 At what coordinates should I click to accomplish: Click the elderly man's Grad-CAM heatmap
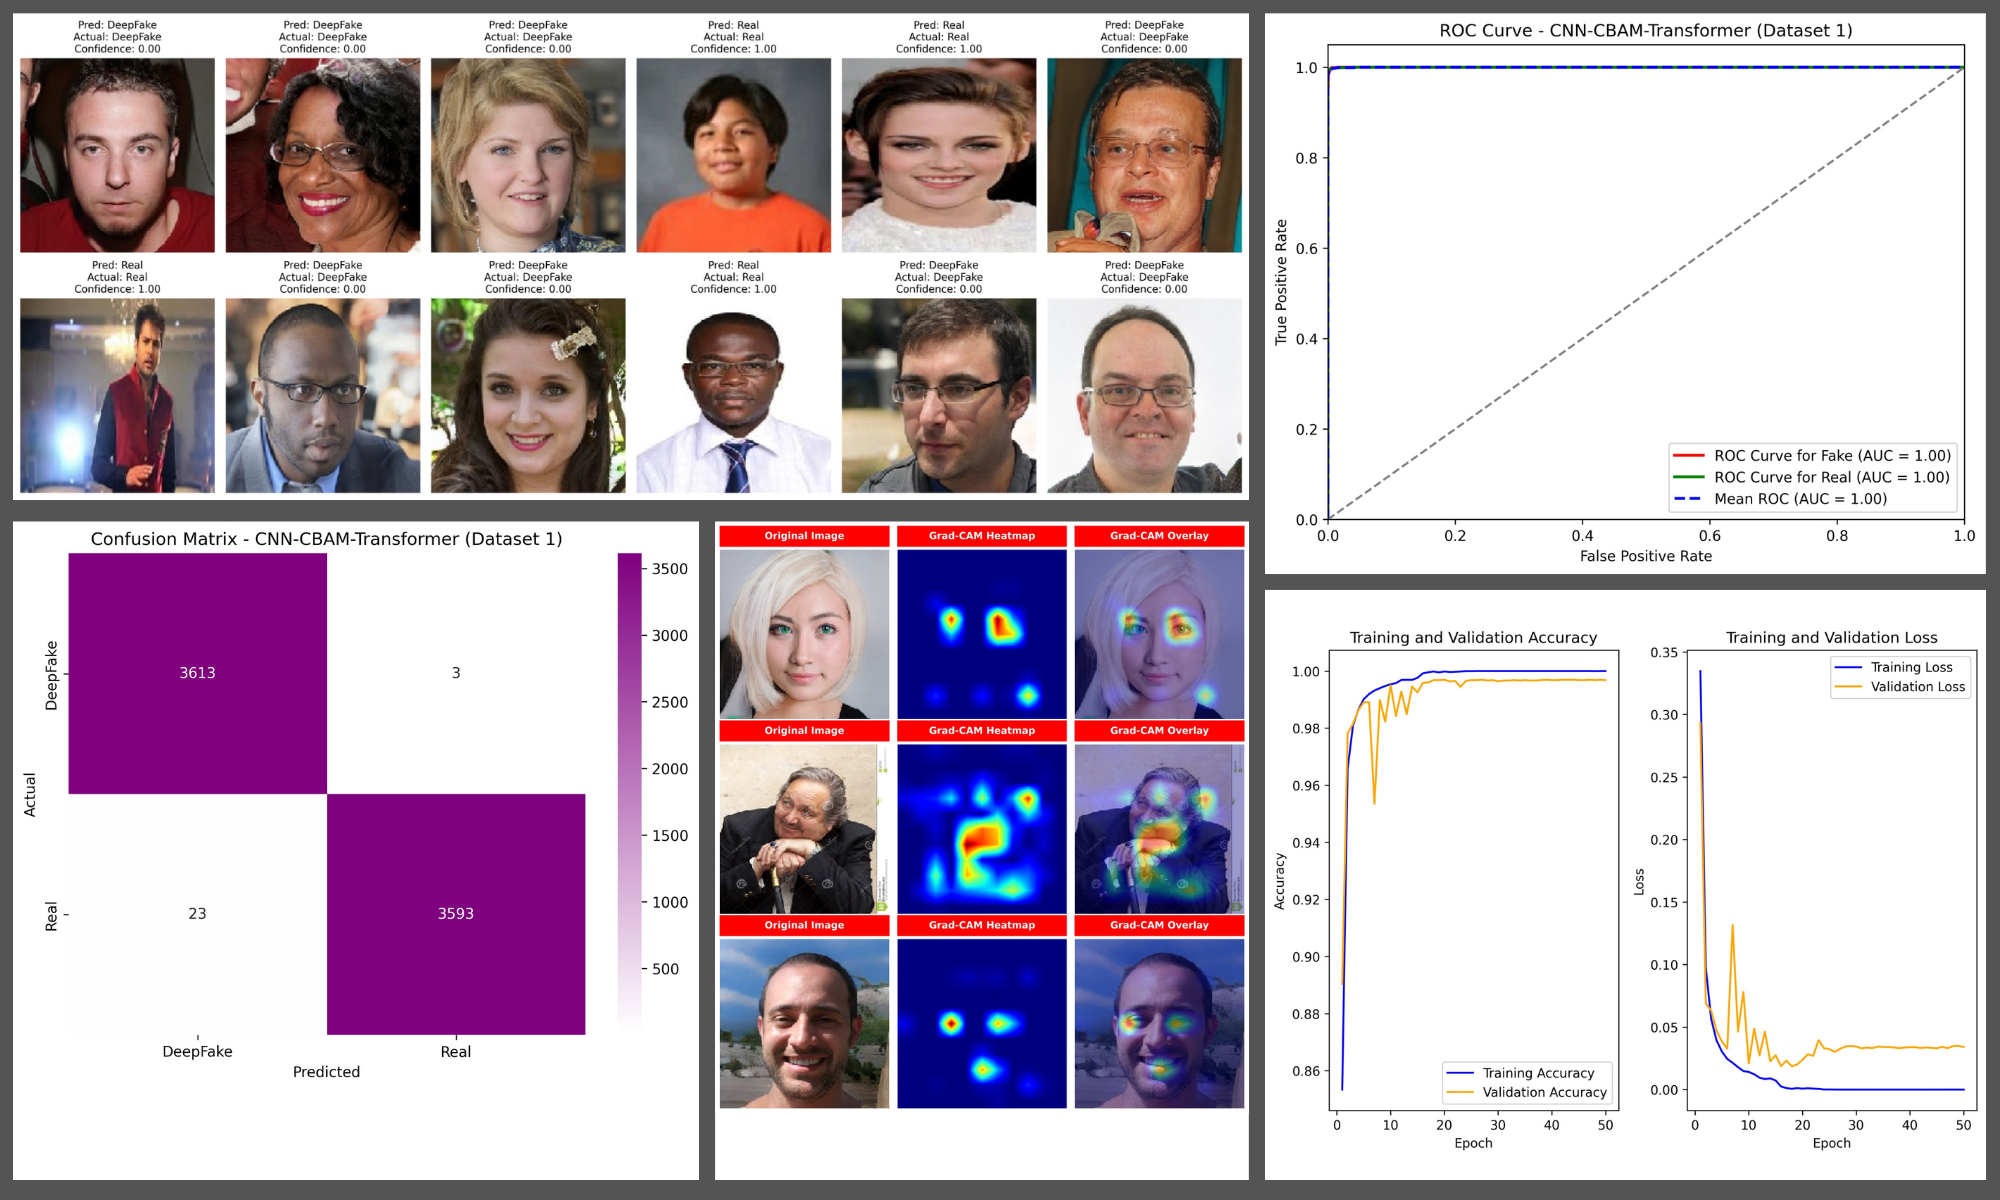pyautogui.click(x=981, y=828)
